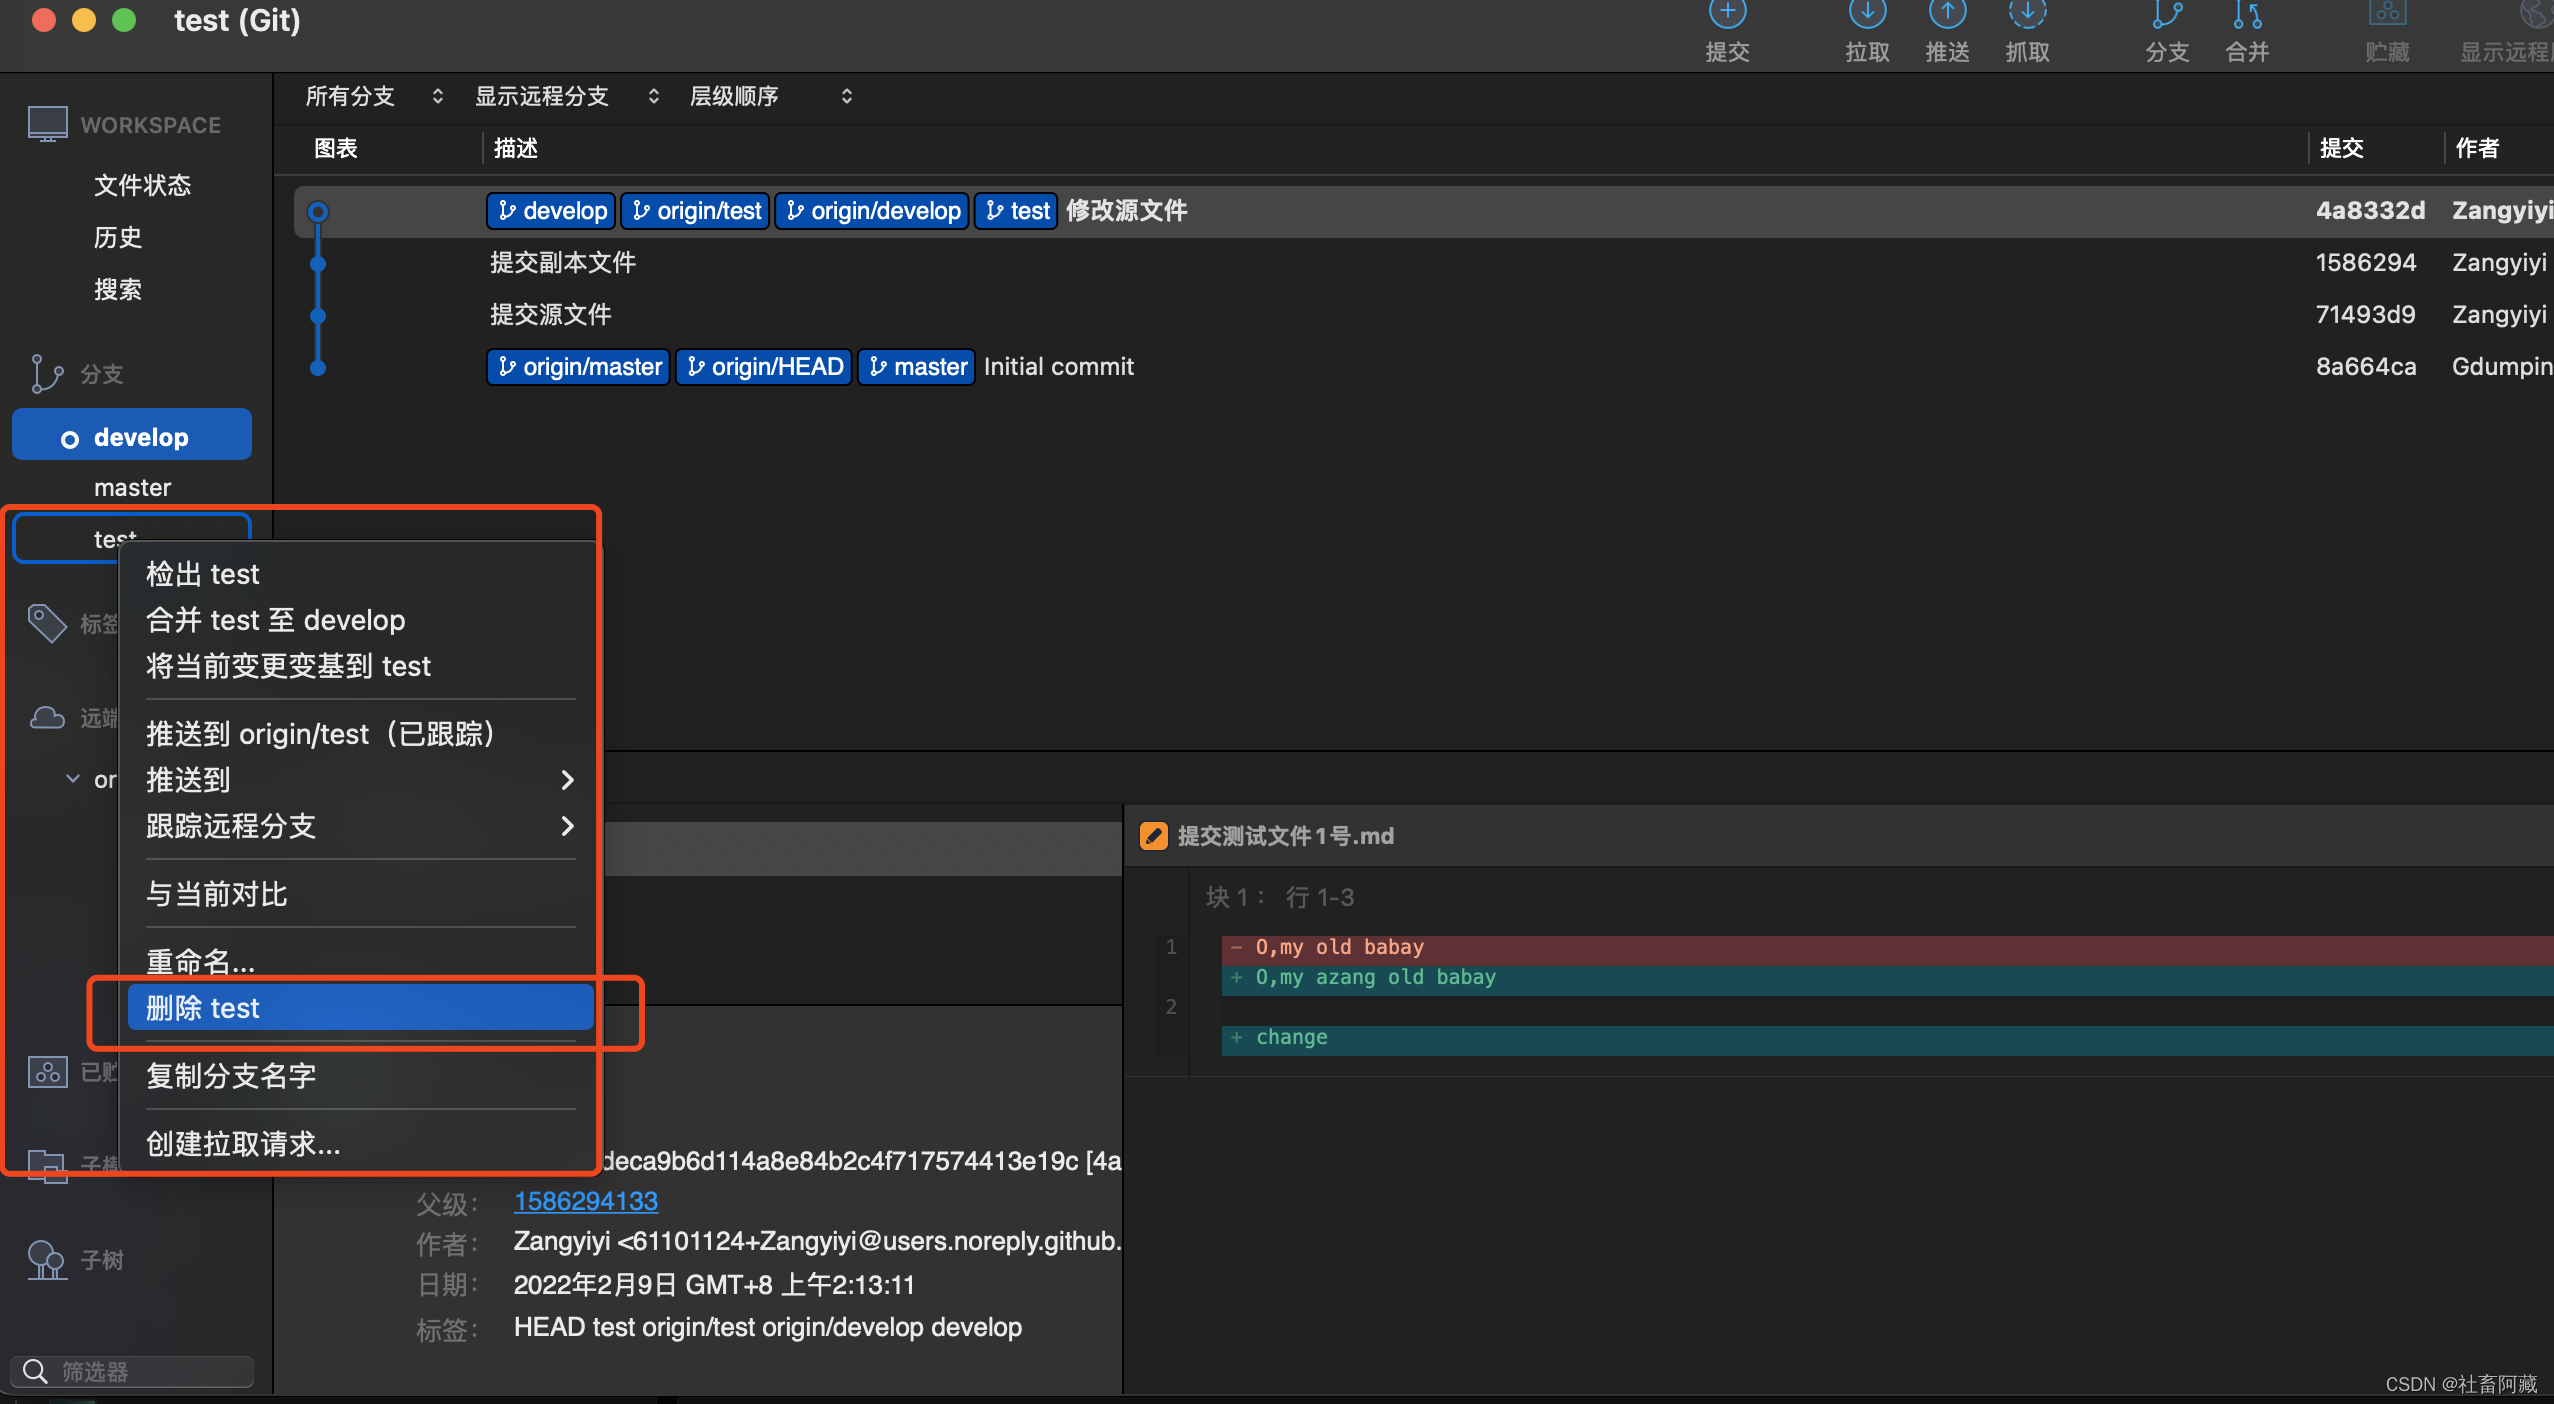Screen dimensions: 2554x1404
Task: Click the Branch (分支) toolbar icon
Action: point(2166,16)
